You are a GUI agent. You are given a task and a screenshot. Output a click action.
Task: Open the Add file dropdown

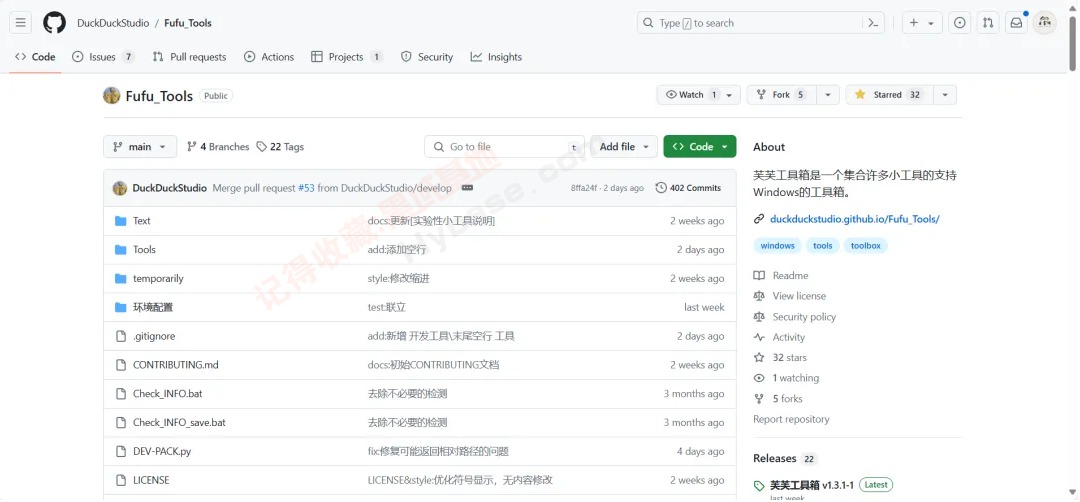(x=624, y=147)
